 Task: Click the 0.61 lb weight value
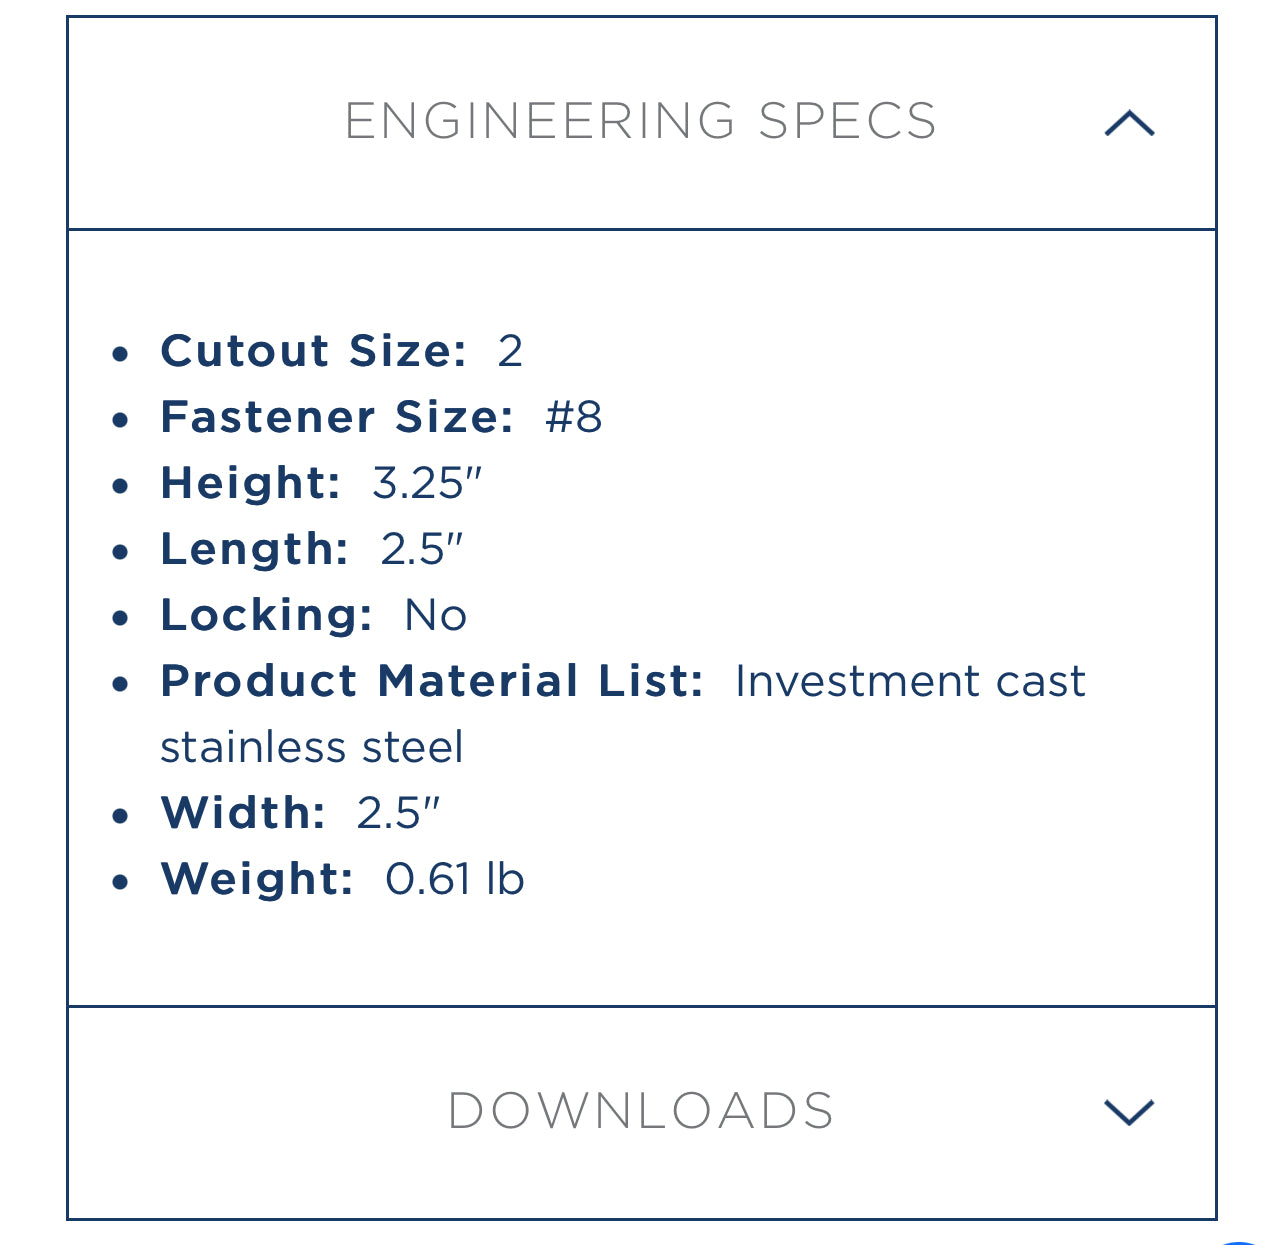click(455, 879)
